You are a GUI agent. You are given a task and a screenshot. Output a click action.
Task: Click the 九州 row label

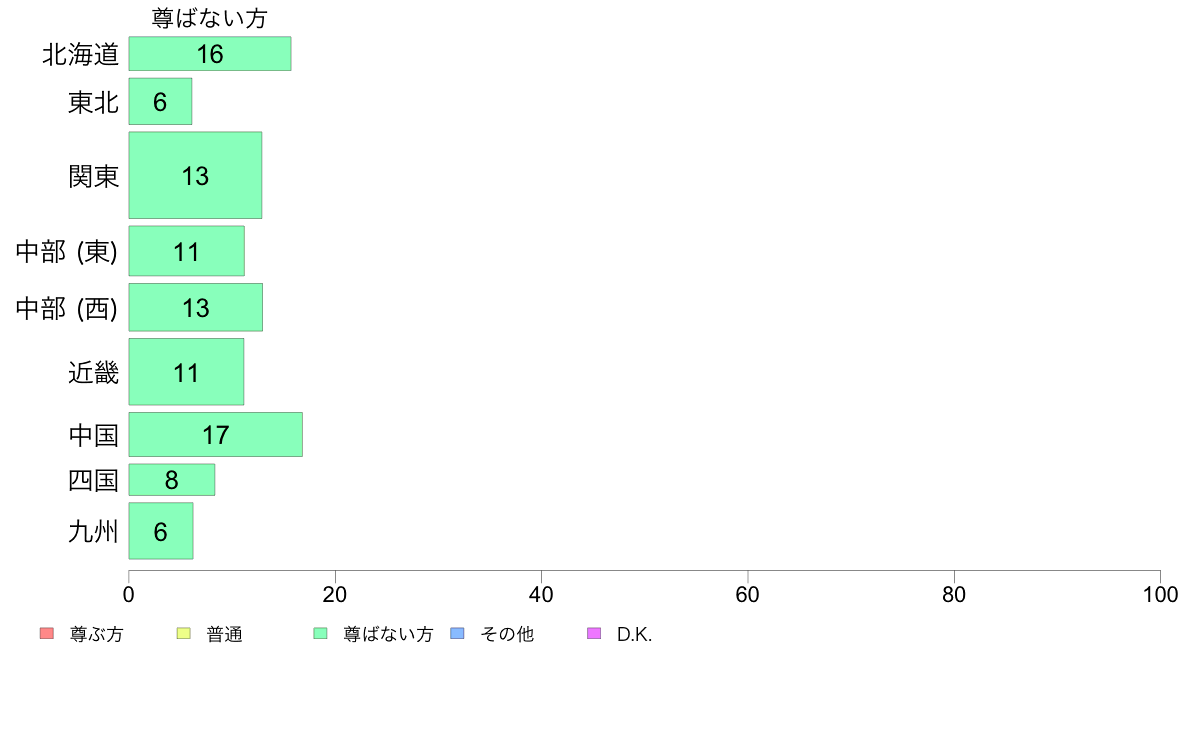pyautogui.click(x=94, y=531)
